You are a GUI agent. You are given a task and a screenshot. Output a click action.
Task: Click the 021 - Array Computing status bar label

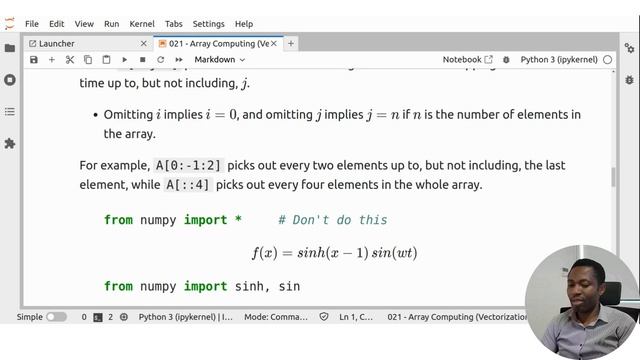pyautogui.click(x=457, y=317)
